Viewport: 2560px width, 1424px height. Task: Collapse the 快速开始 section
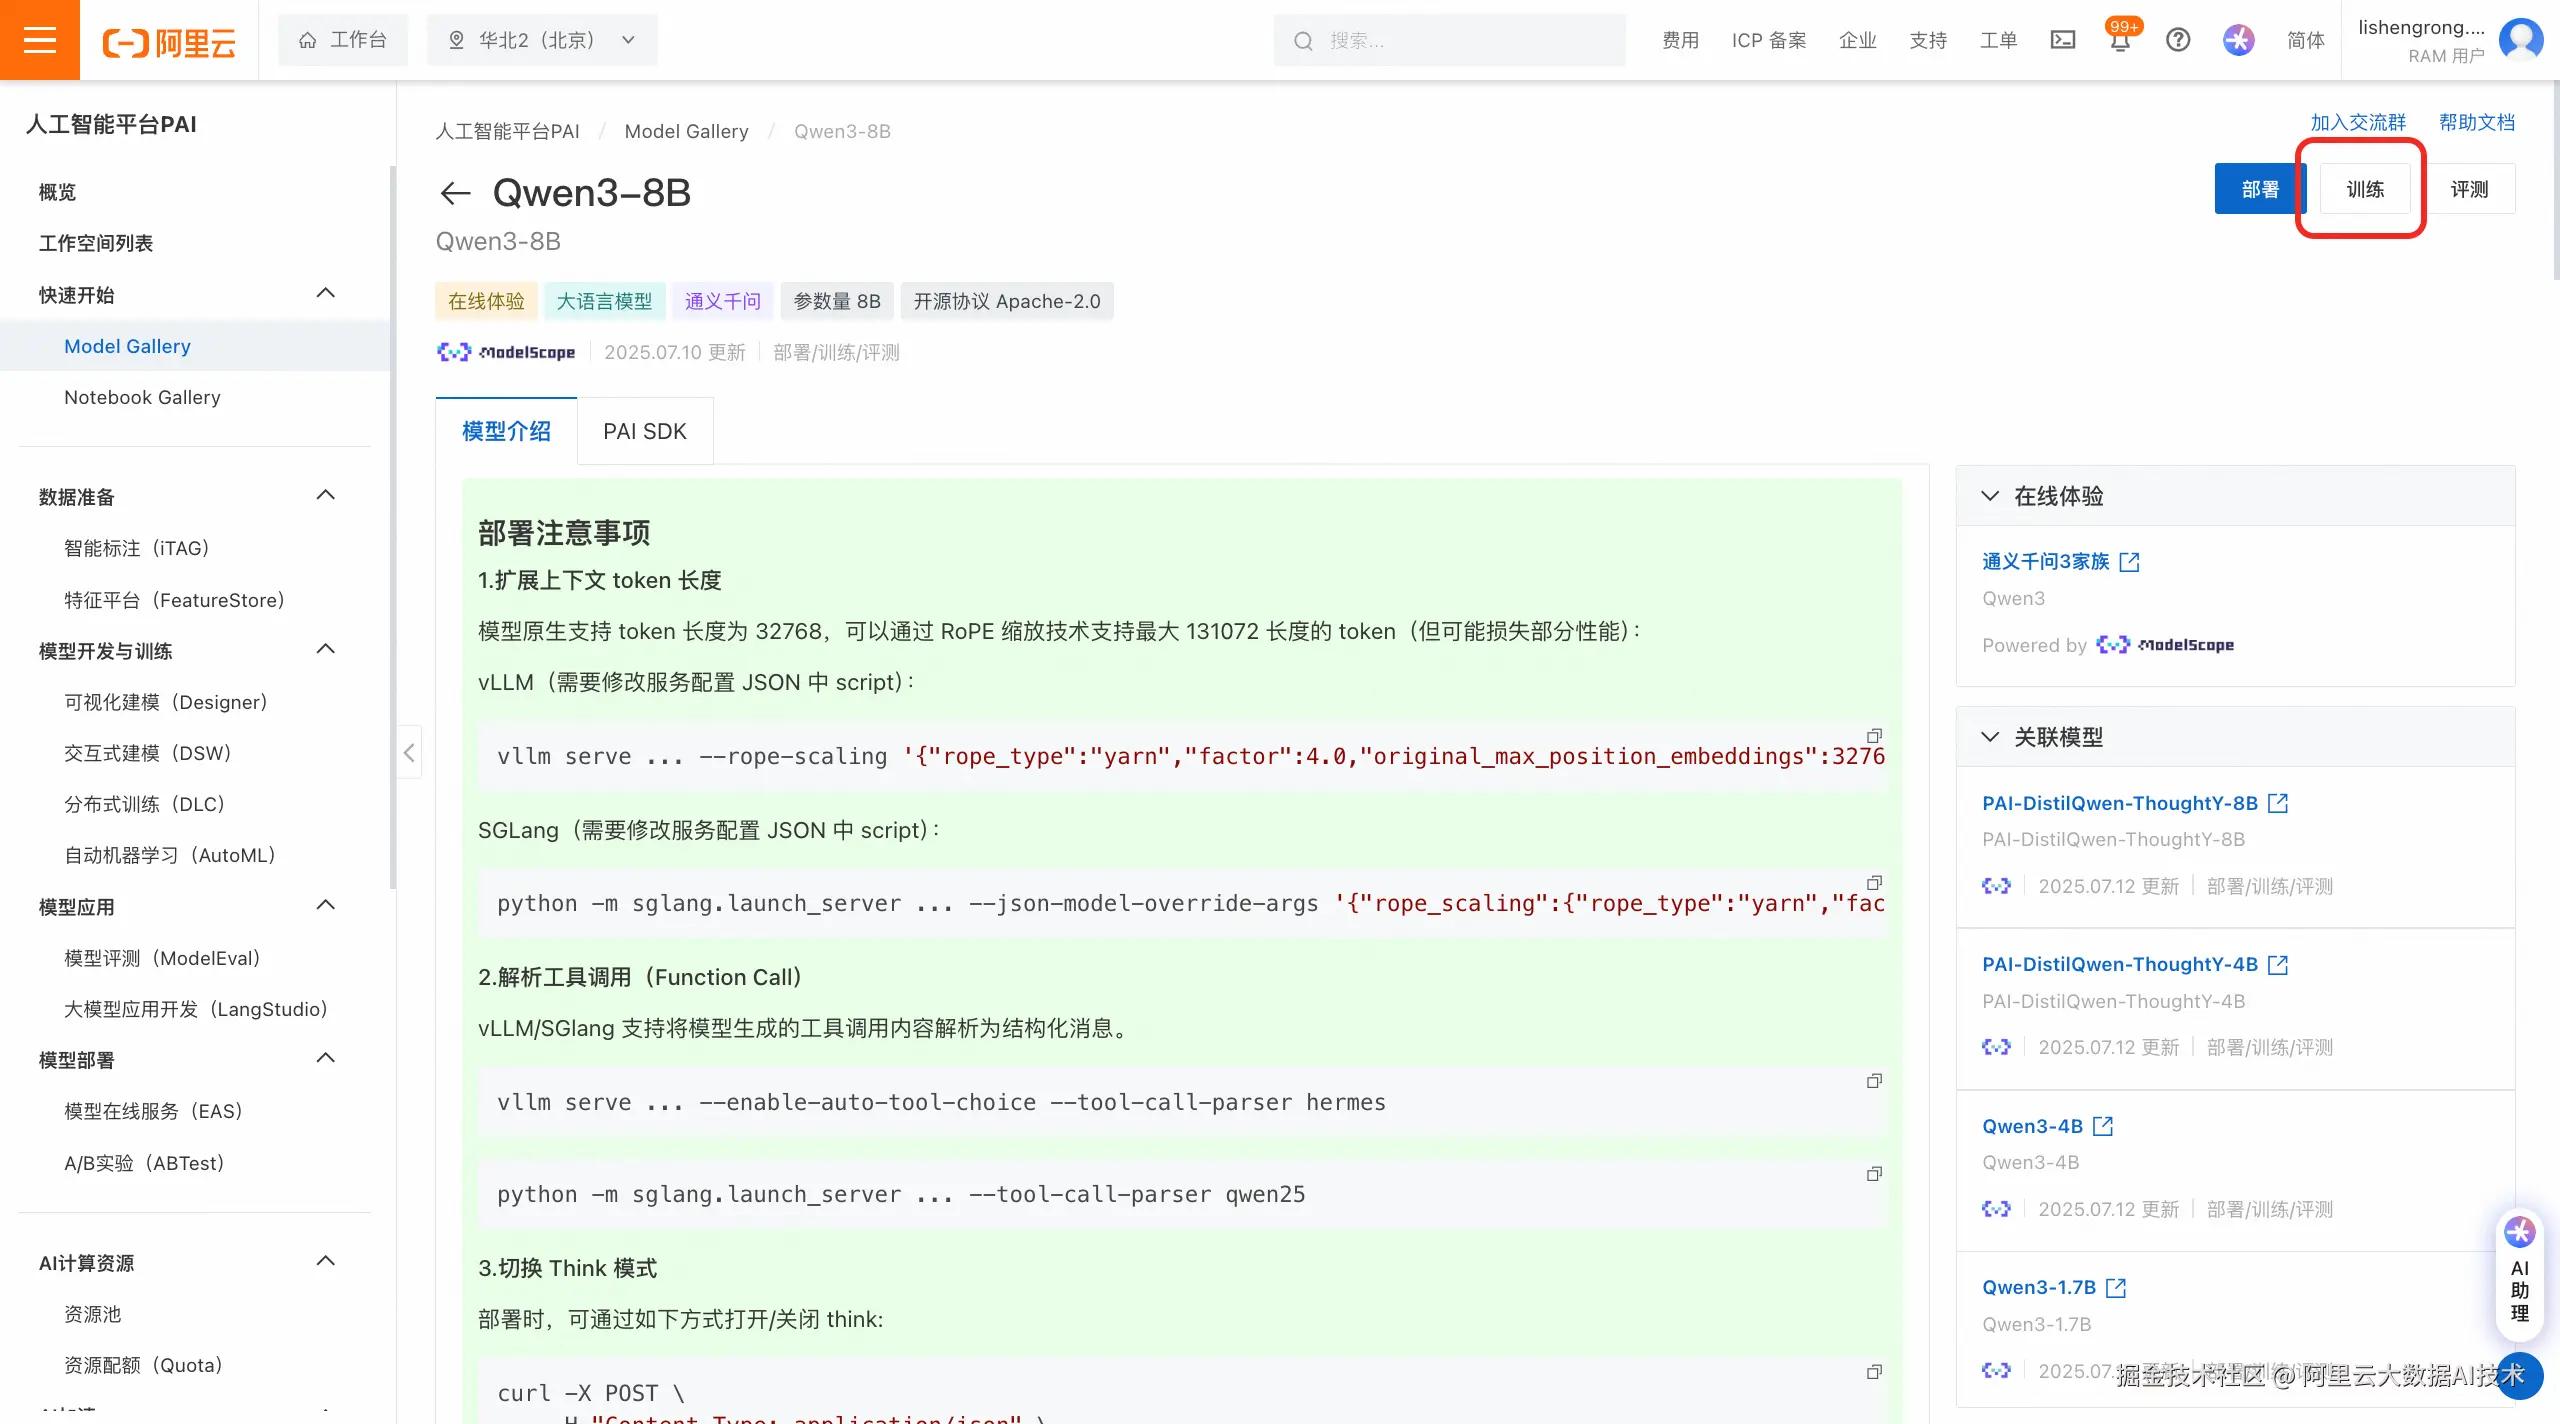click(326, 293)
